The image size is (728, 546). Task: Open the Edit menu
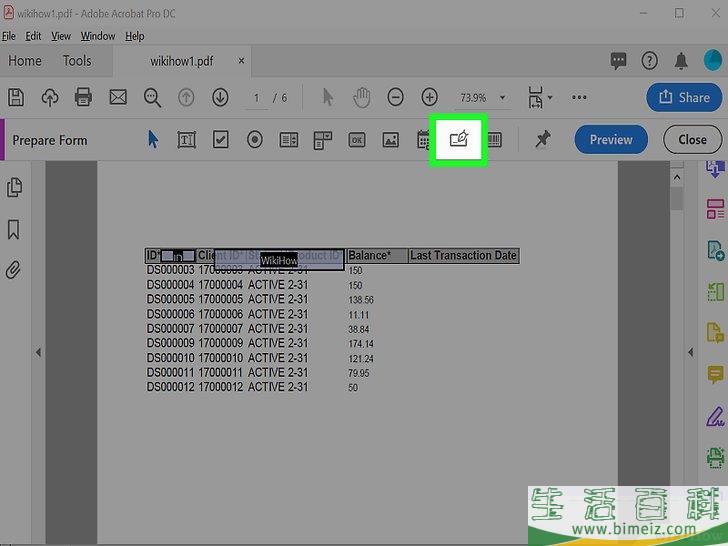tap(33, 36)
